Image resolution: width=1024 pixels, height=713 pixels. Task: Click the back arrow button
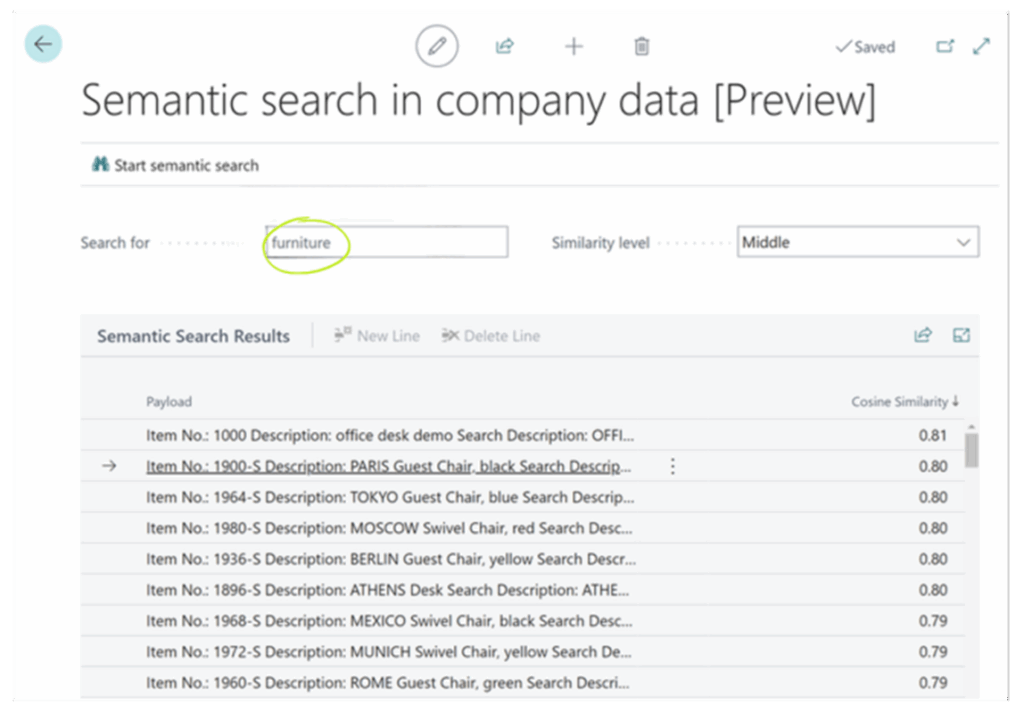[x=43, y=45]
